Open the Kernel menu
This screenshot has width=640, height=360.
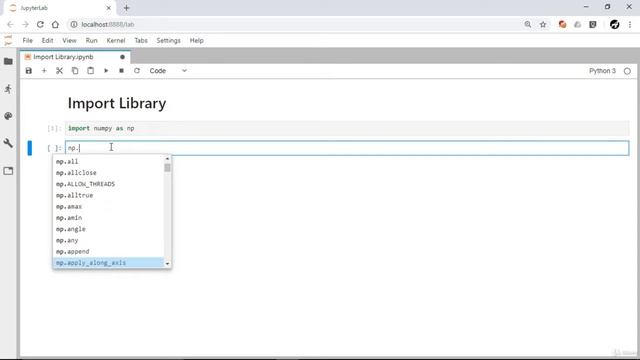pos(116,40)
